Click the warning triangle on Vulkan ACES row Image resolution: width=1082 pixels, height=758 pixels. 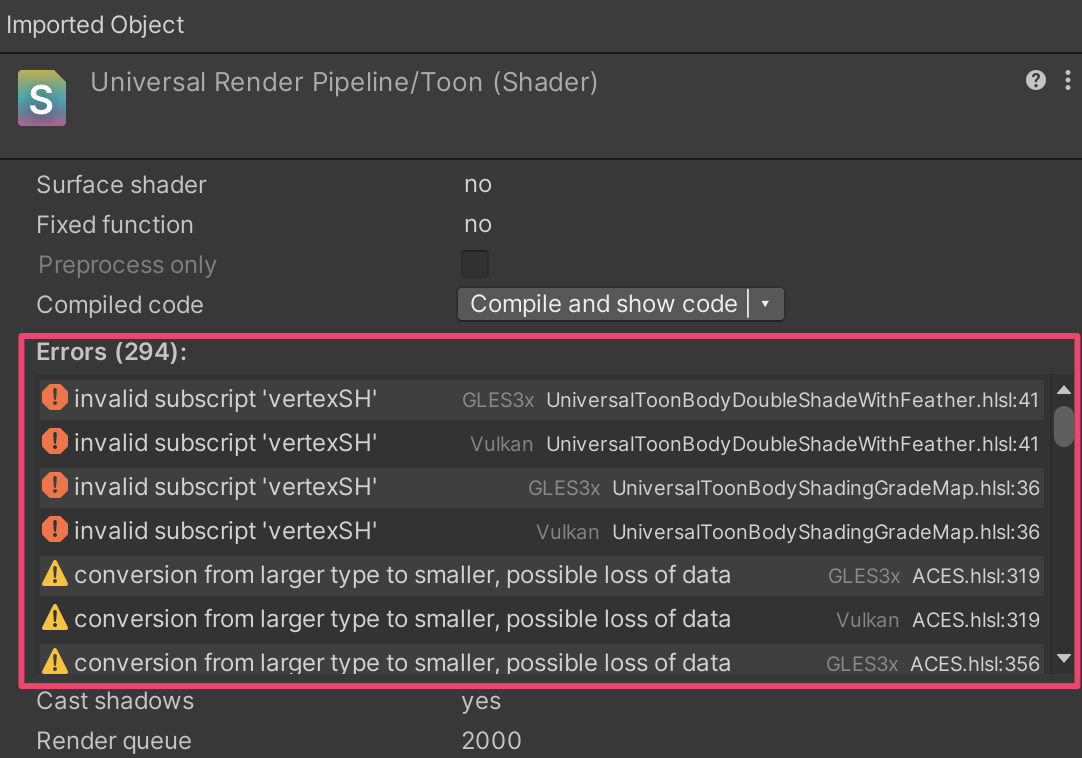(x=57, y=618)
